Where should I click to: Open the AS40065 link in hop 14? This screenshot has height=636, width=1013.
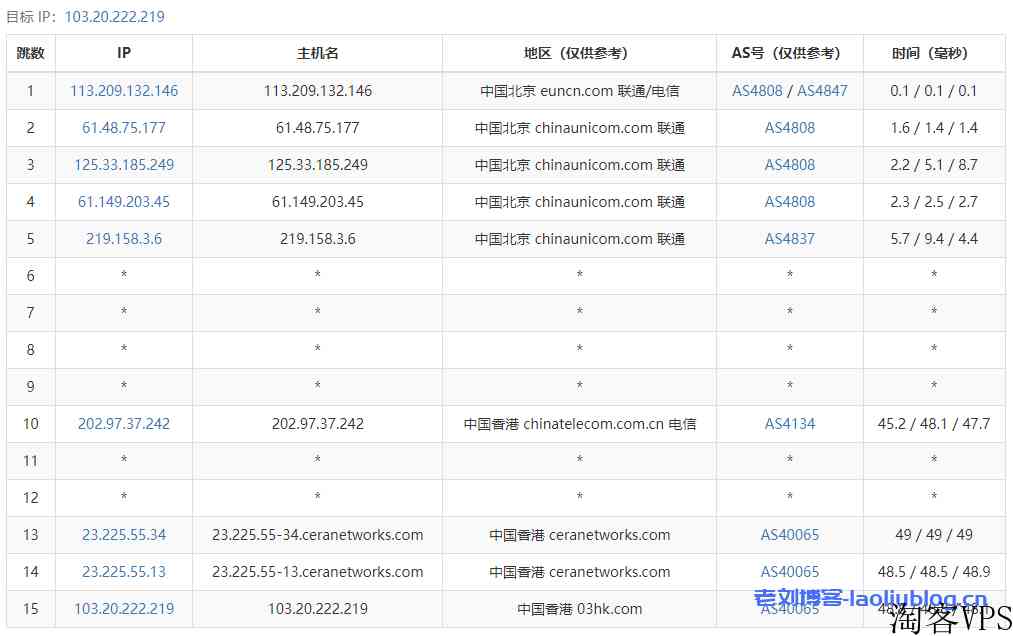790,572
